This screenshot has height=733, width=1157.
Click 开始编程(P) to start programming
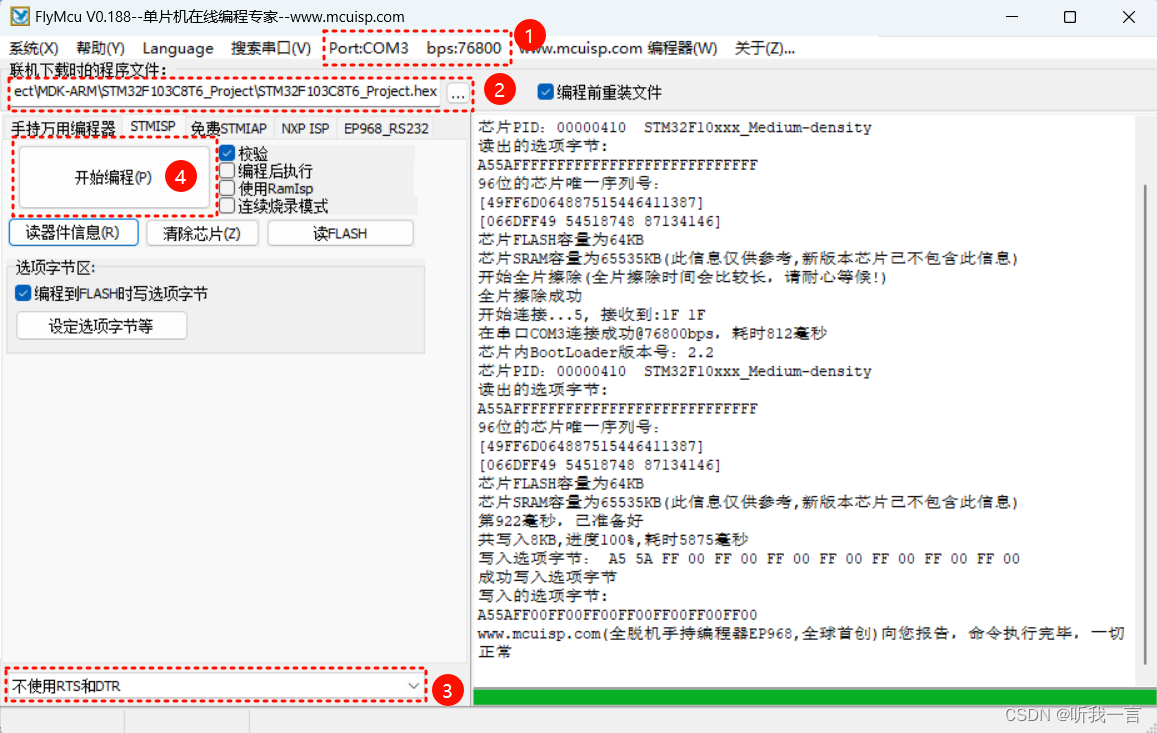pyautogui.click(x=112, y=176)
